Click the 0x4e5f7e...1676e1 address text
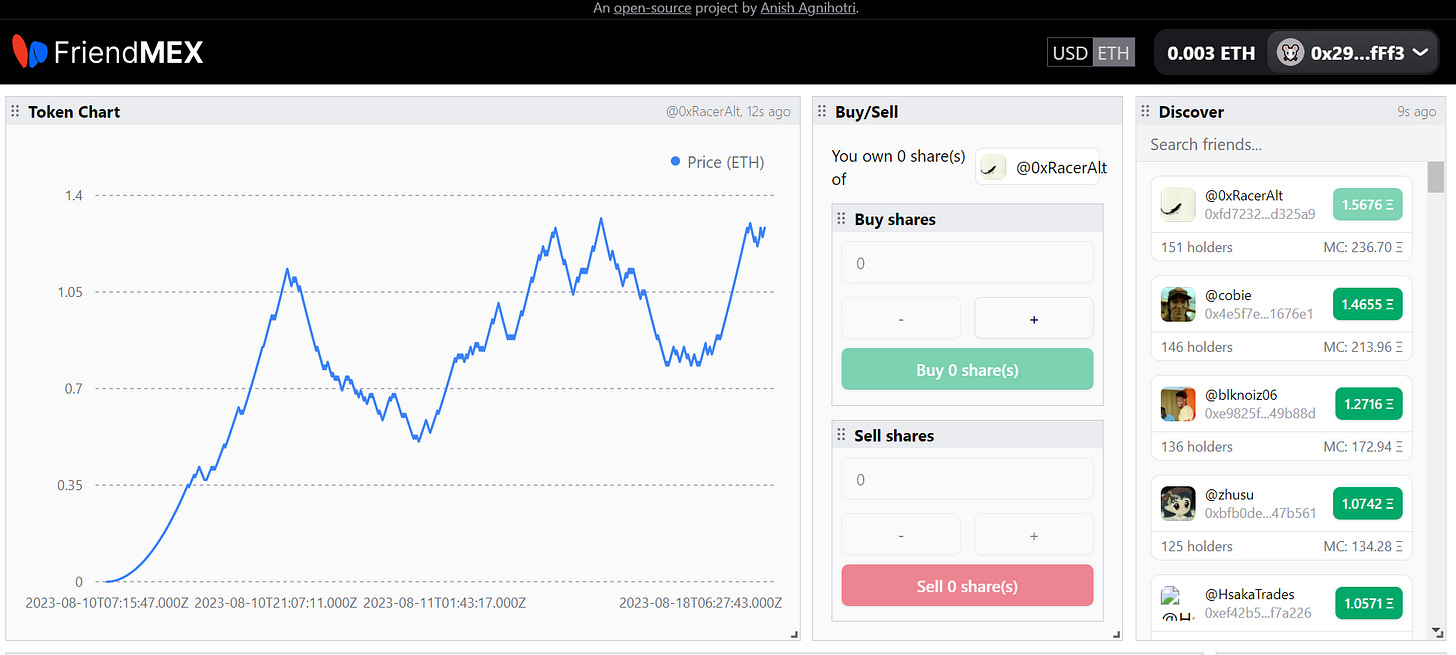 point(1259,314)
